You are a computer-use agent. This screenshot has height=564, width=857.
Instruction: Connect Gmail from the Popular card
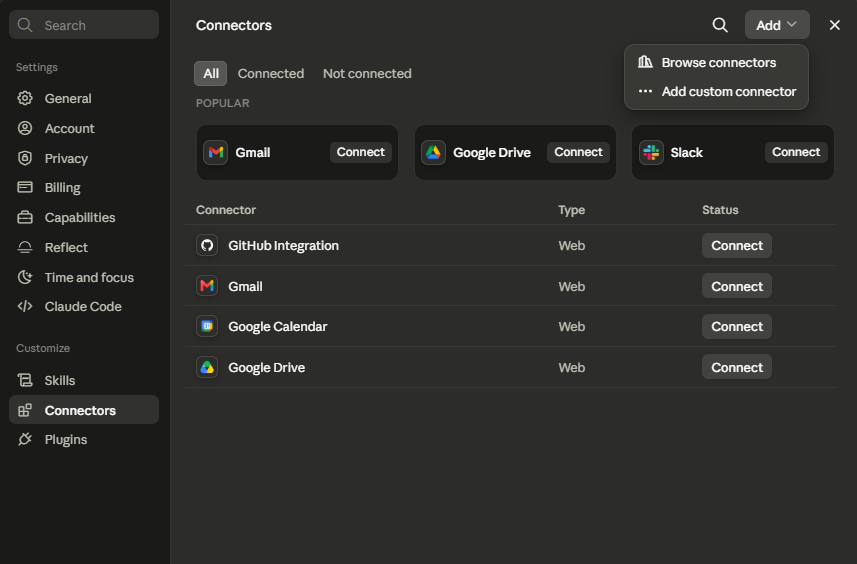[361, 152]
